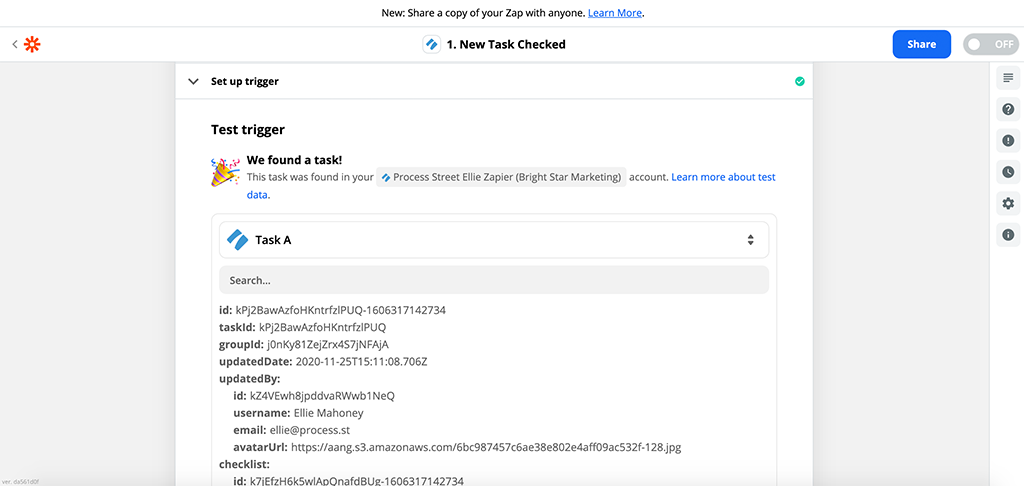Open the alerts exclamation icon
Screen dimensions: 1024x486
tap(1008, 141)
